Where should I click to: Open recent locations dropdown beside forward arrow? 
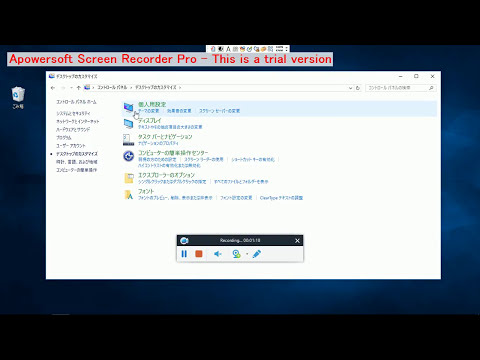pos(71,88)
